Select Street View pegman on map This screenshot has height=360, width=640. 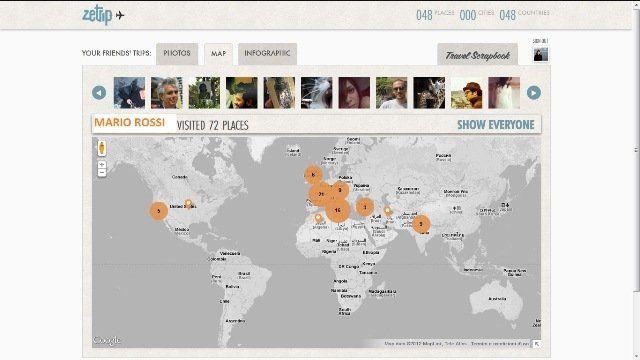(102, 148)
